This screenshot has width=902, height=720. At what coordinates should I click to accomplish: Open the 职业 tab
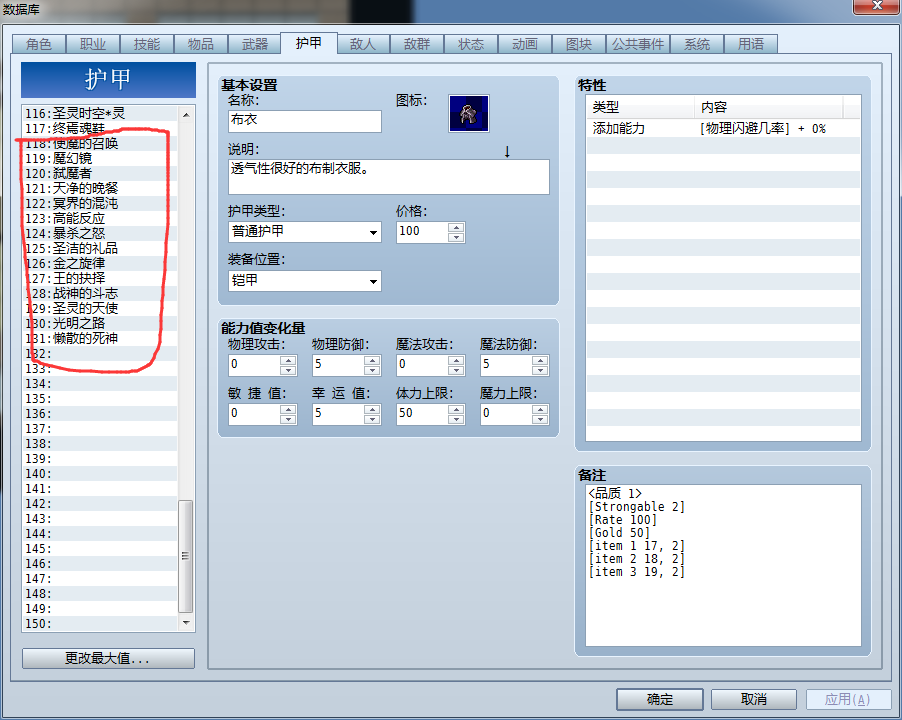(93, 44)
